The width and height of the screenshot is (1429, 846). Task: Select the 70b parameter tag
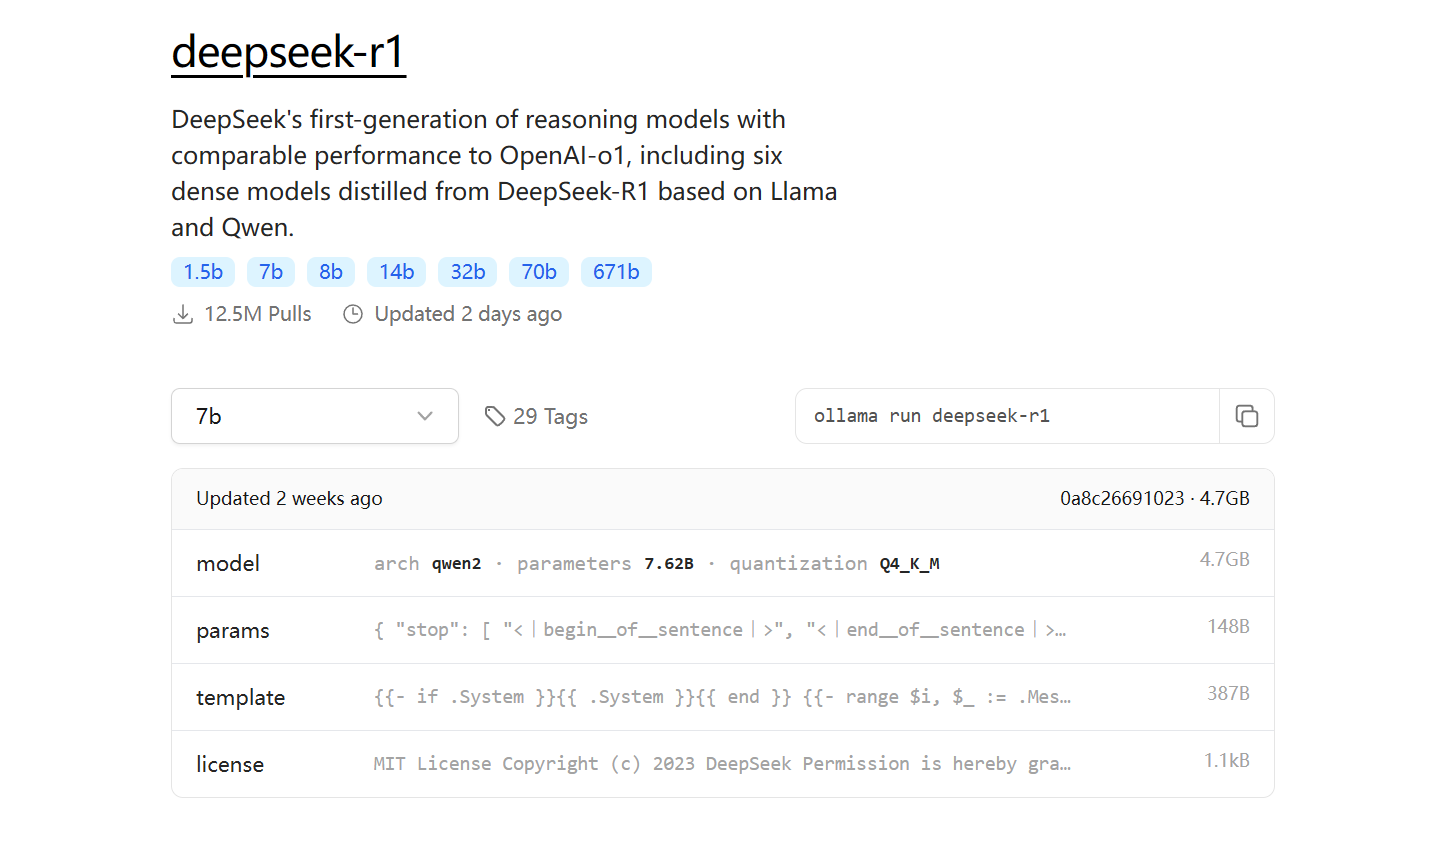(x=538, y=271)
